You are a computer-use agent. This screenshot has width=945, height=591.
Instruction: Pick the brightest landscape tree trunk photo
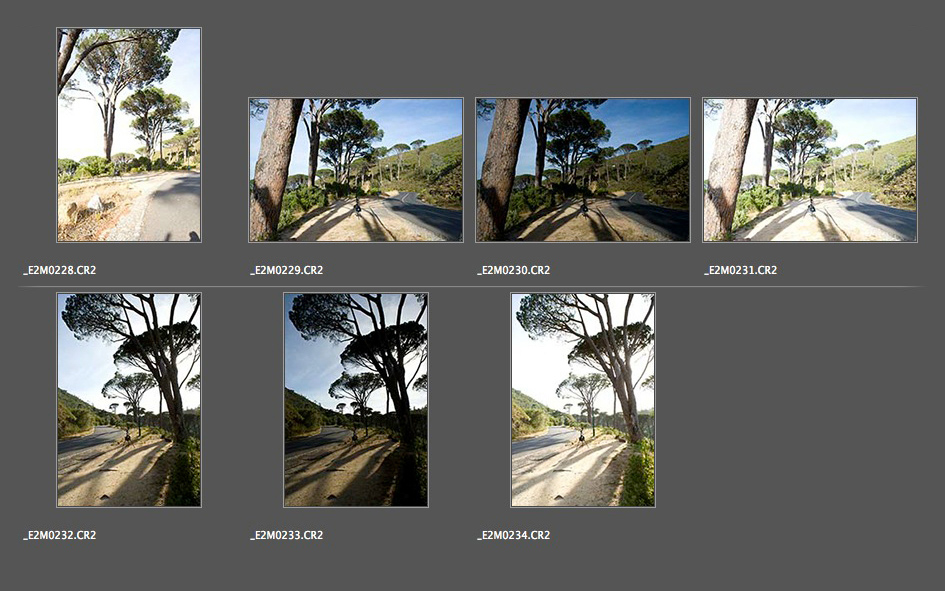[x=810, y=170]
